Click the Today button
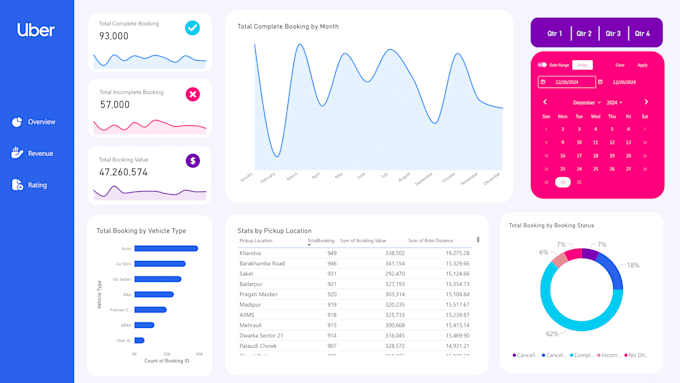680x383 pixels. (582, 65)
